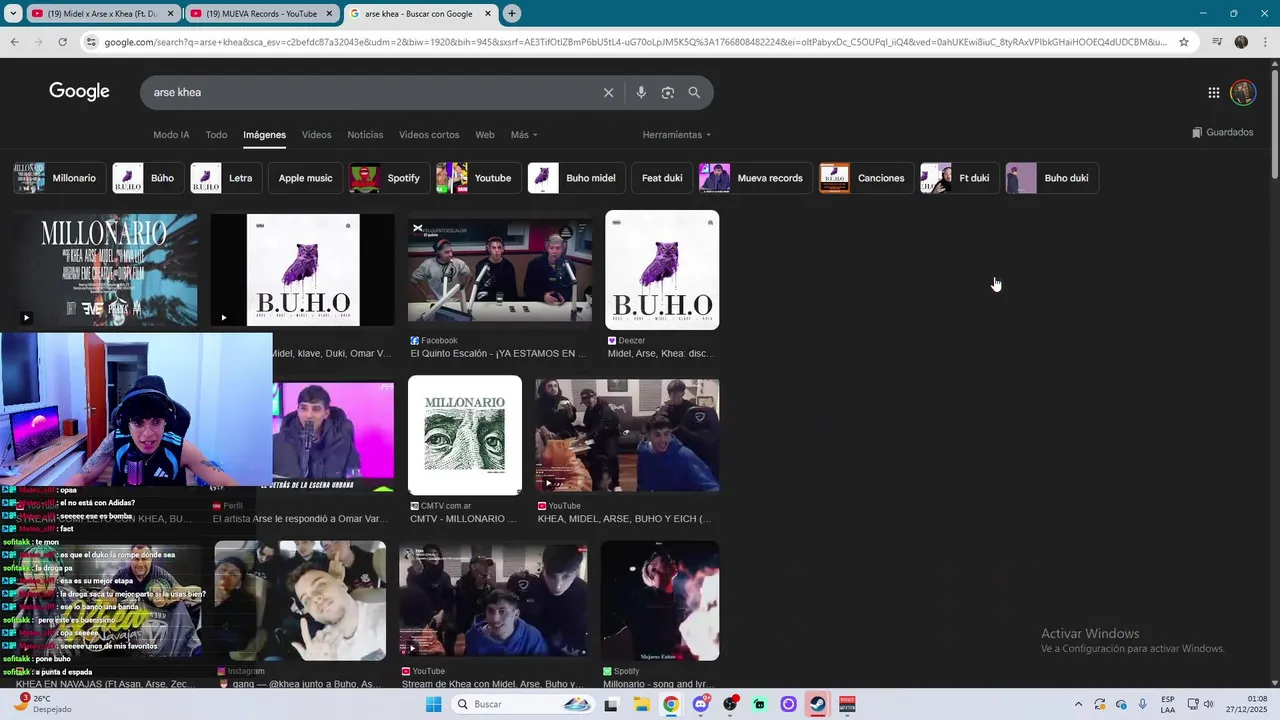Filter by Millonario chip
The width and height of the screenshot is (1280, 720).
pos(58,178)
